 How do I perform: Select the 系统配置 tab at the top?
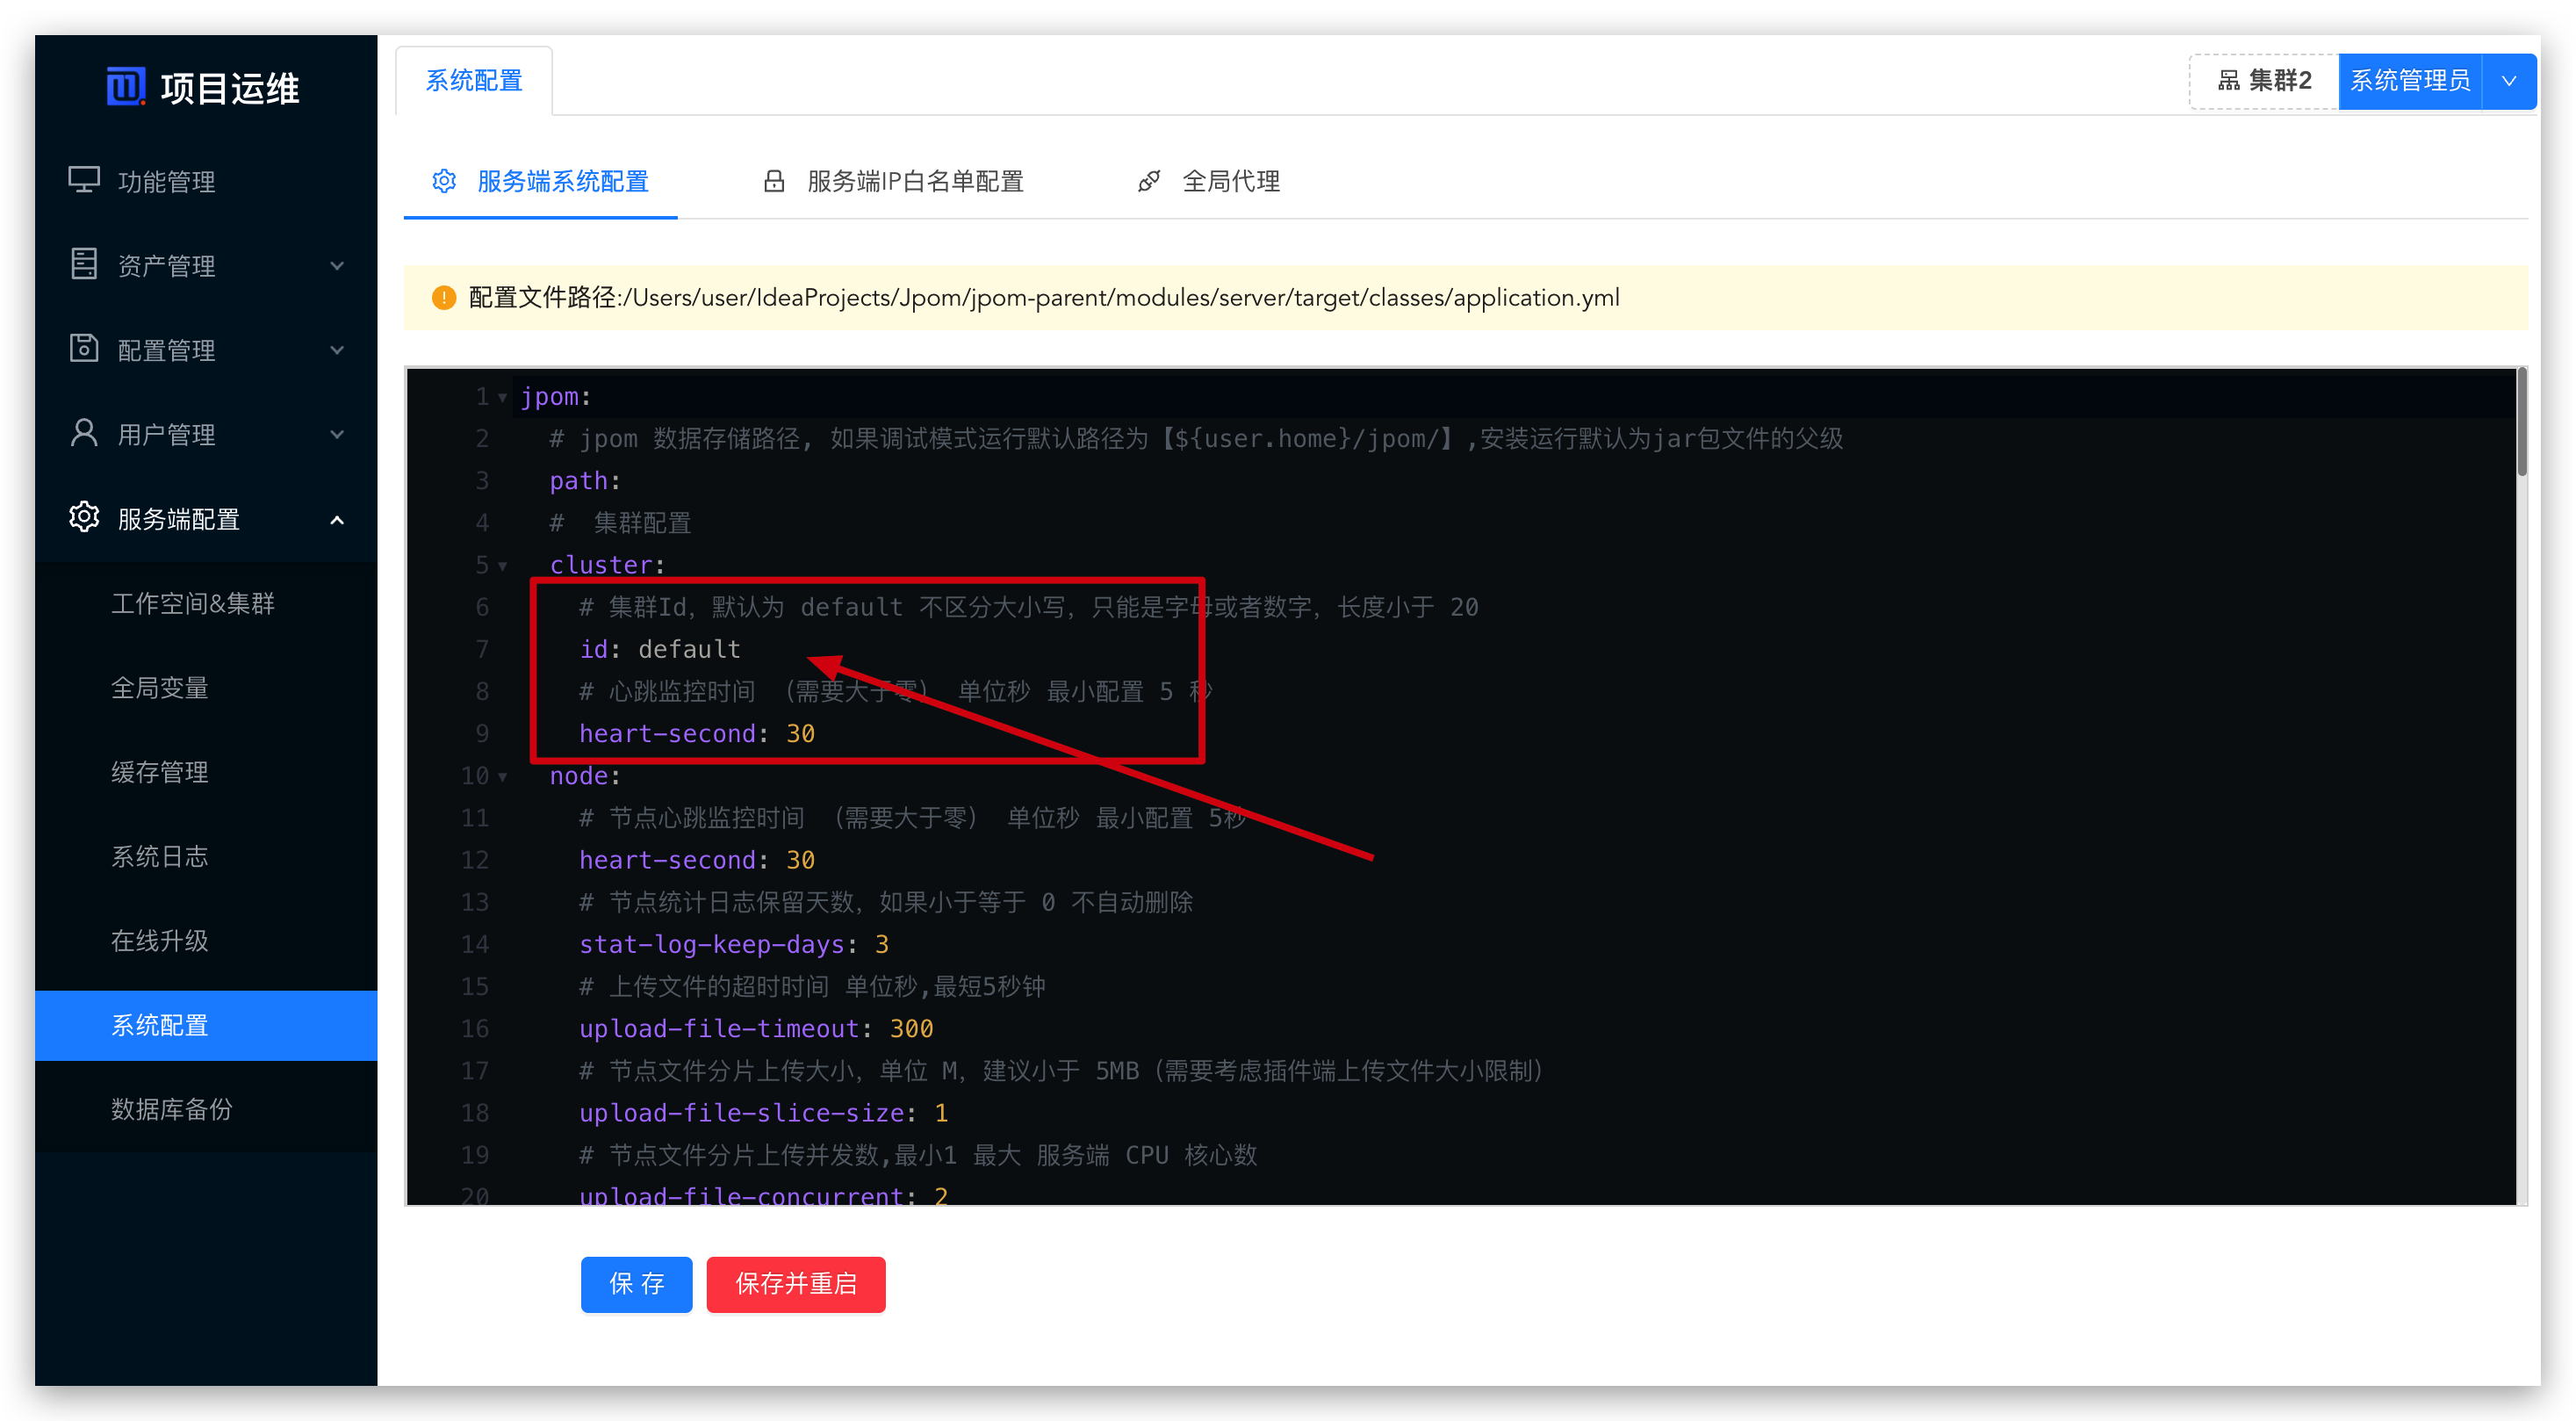(x=473, y=81)
